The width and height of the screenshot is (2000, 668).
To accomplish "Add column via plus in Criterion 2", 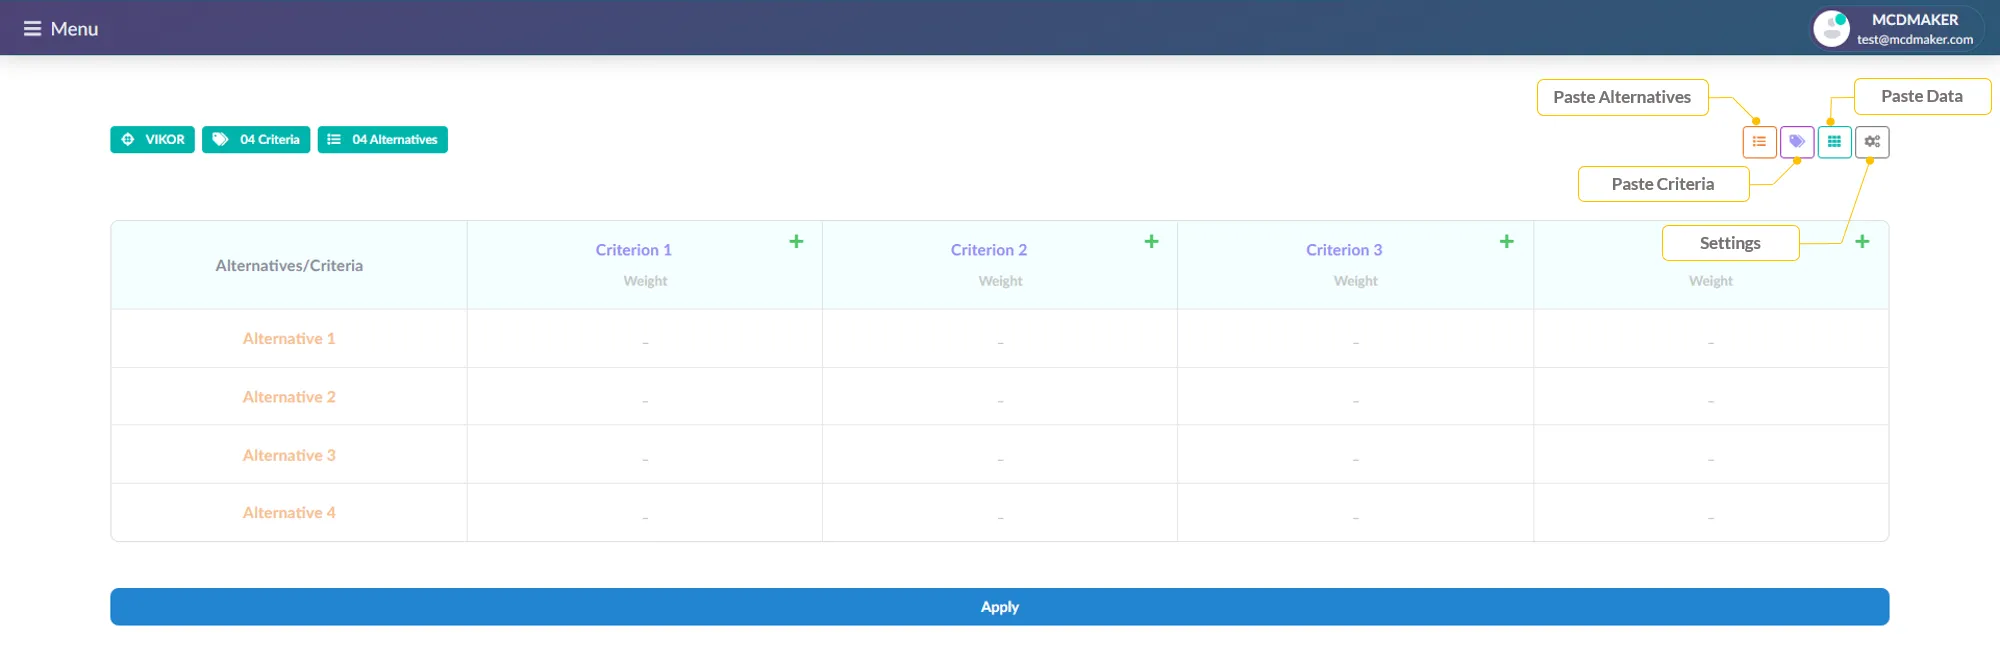I will (x=1151, y=241).
